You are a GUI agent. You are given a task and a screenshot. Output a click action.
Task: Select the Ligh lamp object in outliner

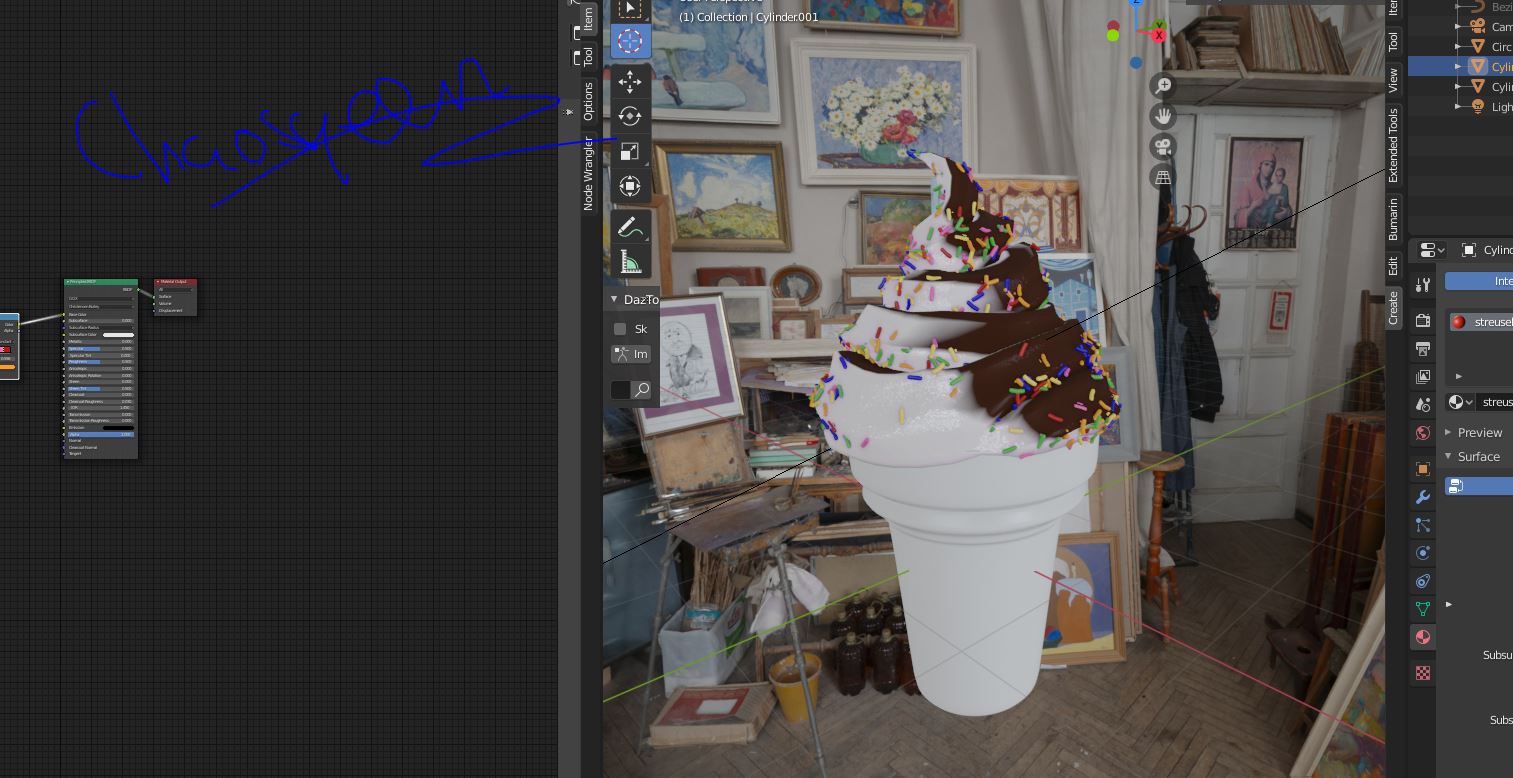coord(1478,106)
